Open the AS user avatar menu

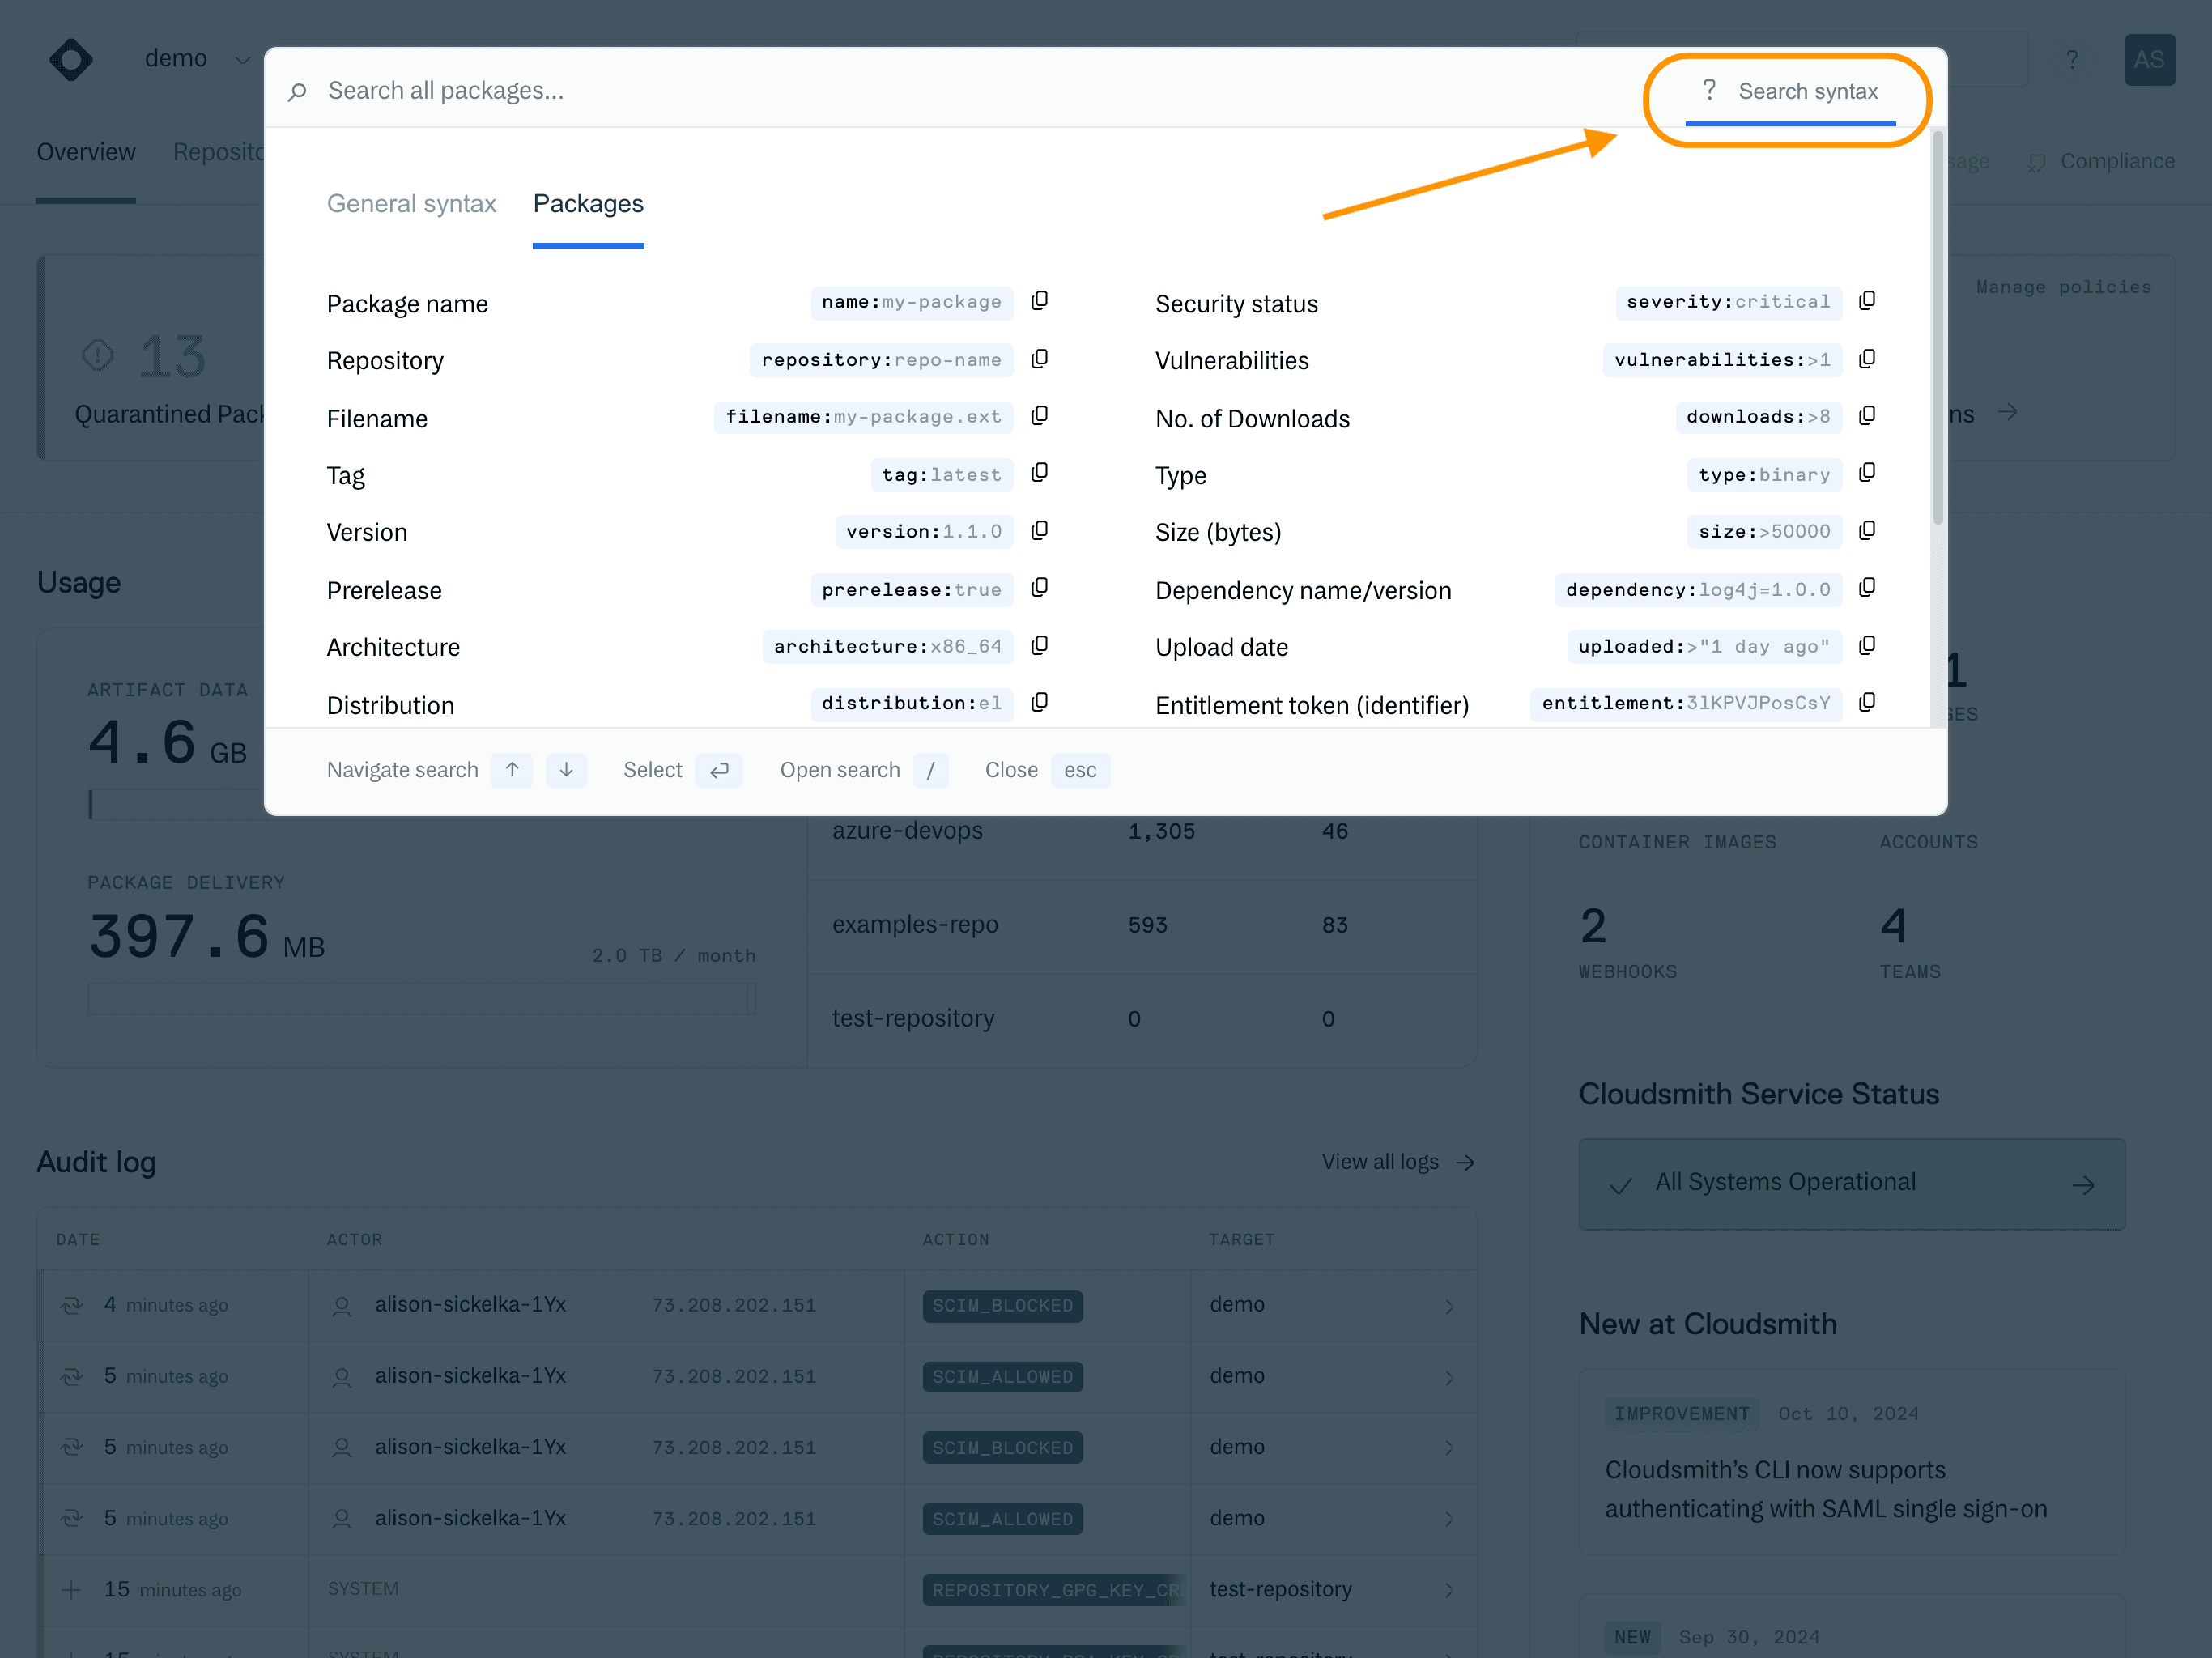tap(2148, 60)
